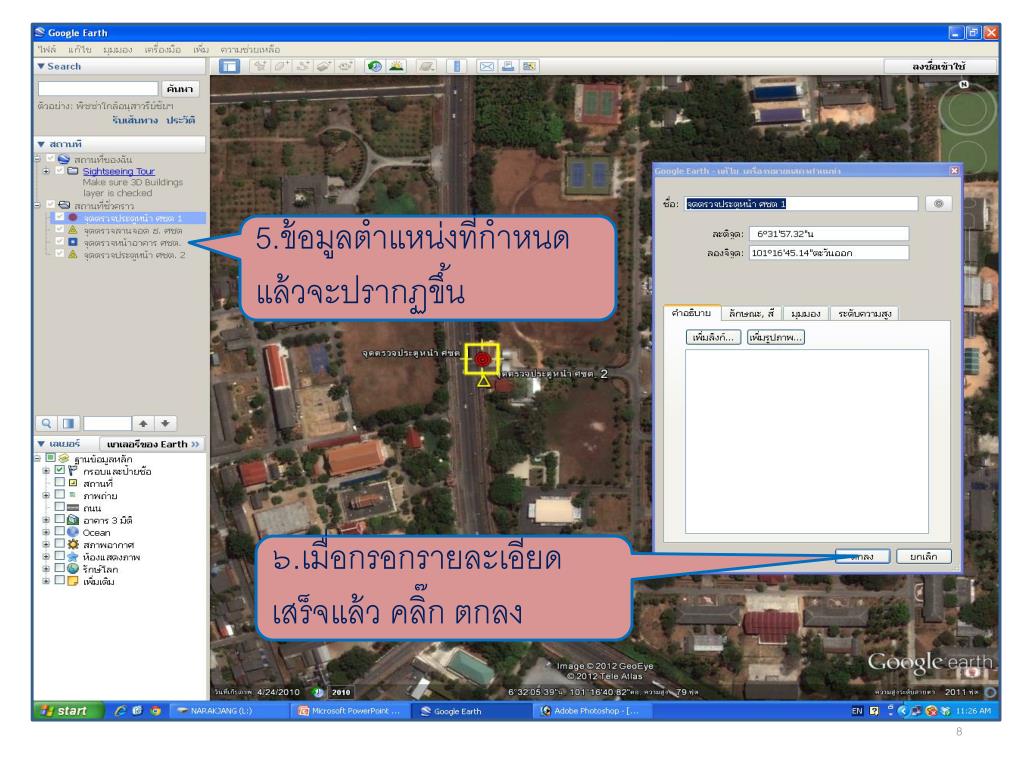The width and height of the screenshot is (1024, 768).
Task: Enable the ห้องแสดงภาพ layer checkbox
Action: point(60,556)
